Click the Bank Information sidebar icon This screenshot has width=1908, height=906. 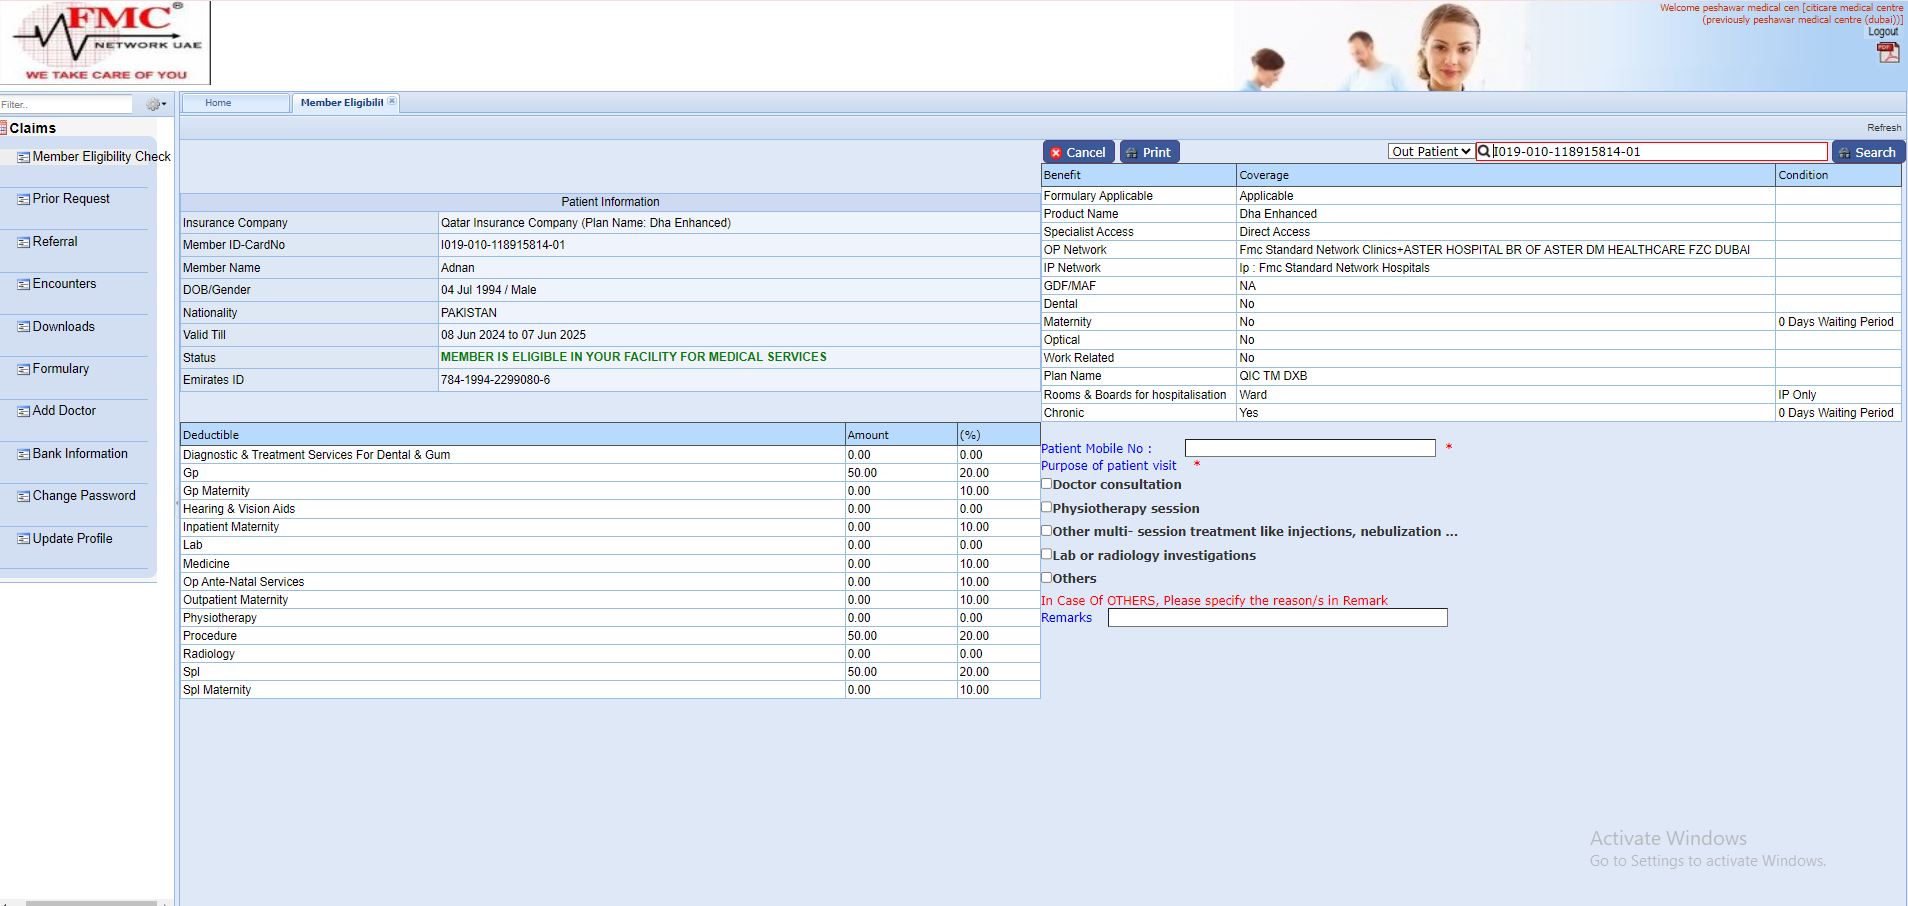(x=23, y=454)
